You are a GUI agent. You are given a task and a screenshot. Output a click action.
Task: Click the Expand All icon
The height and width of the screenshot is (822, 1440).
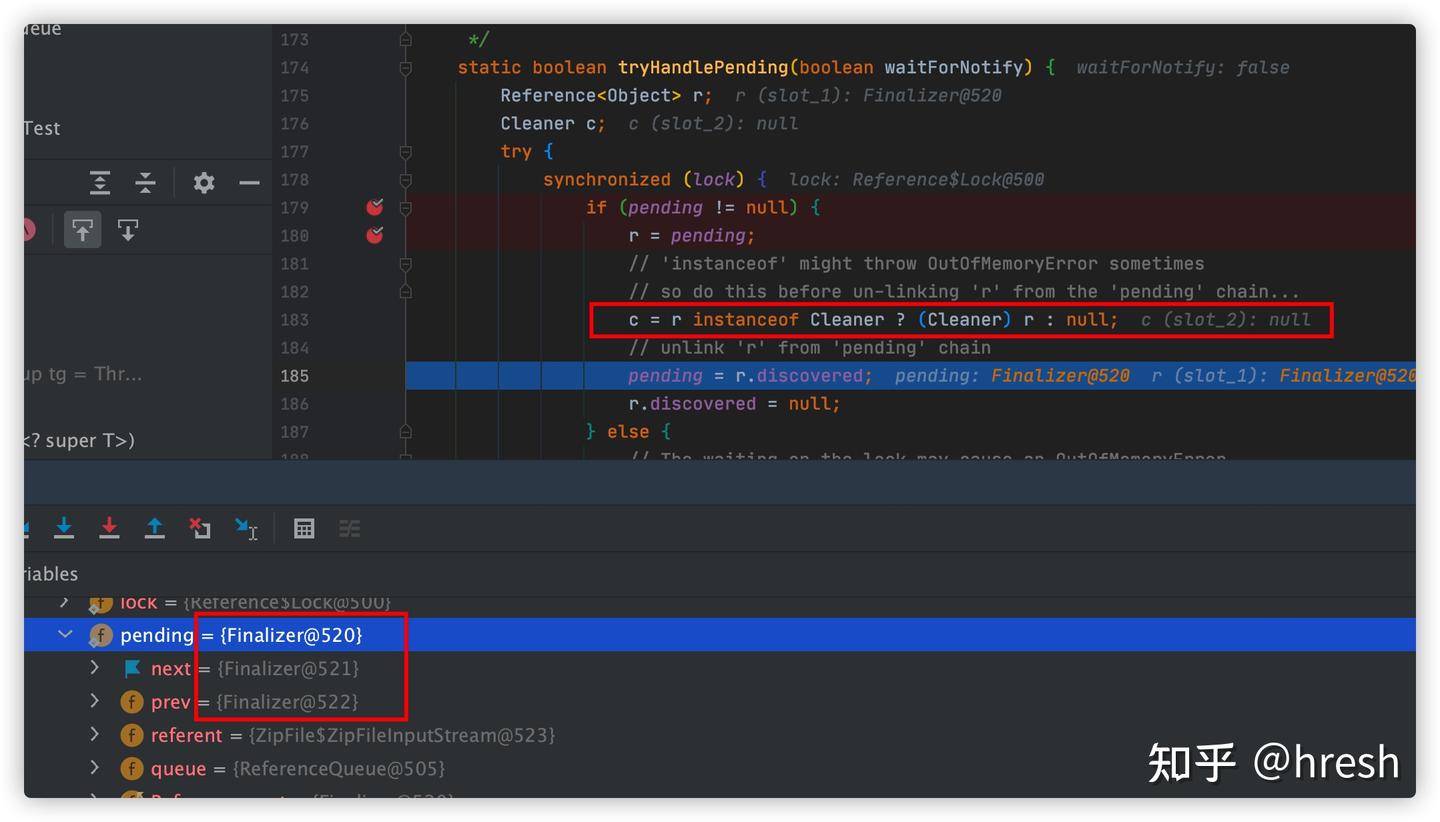pos(99,183)
